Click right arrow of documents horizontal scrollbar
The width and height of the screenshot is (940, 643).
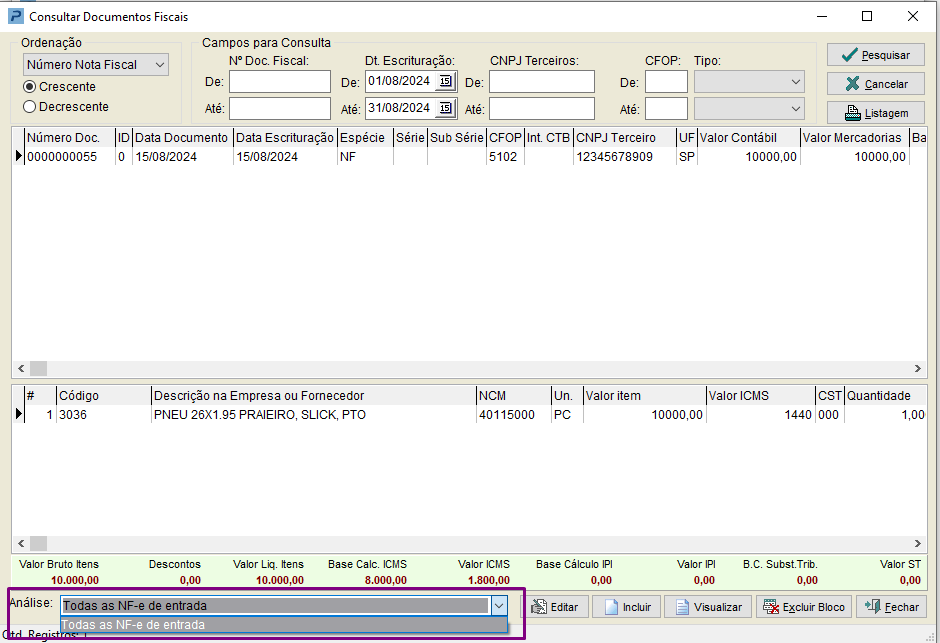click(917, 368)
